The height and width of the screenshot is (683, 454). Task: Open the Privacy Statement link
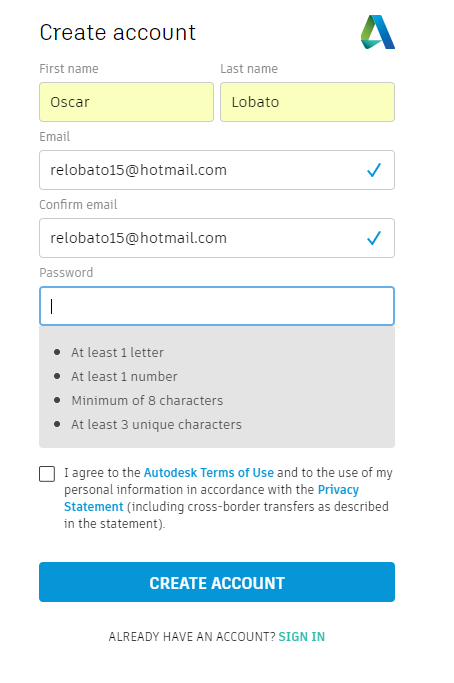[338, 490]
